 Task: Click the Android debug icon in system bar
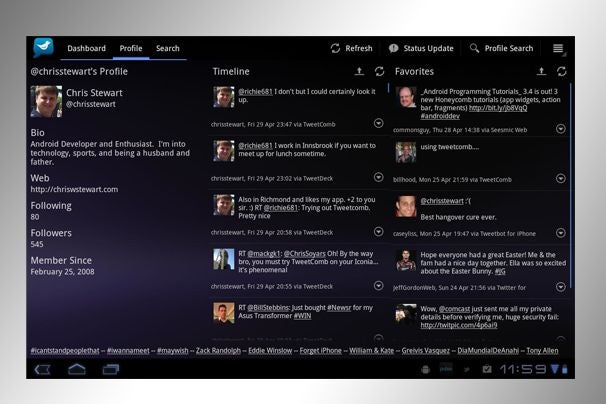point(426,370)
